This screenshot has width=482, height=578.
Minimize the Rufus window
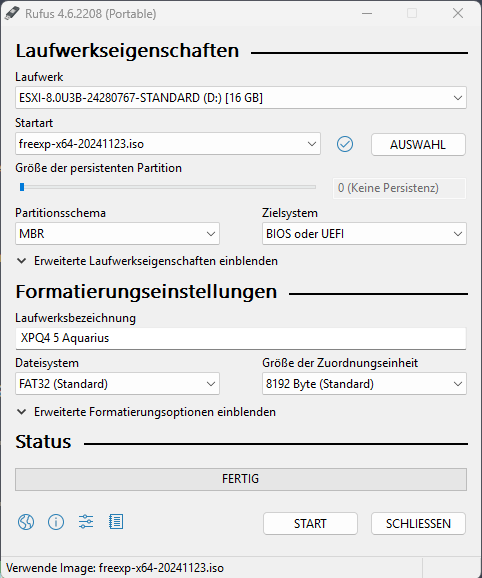[367, 13]
